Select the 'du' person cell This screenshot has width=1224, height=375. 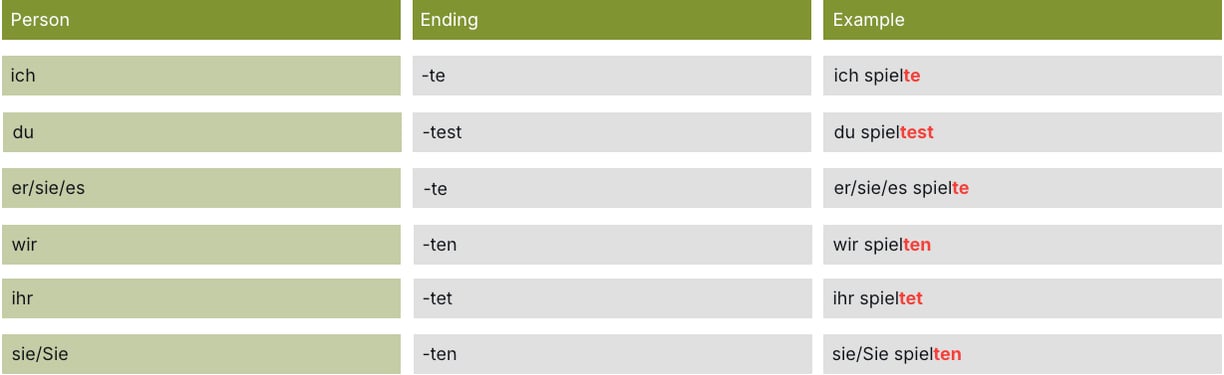click(x=202, y=132)
